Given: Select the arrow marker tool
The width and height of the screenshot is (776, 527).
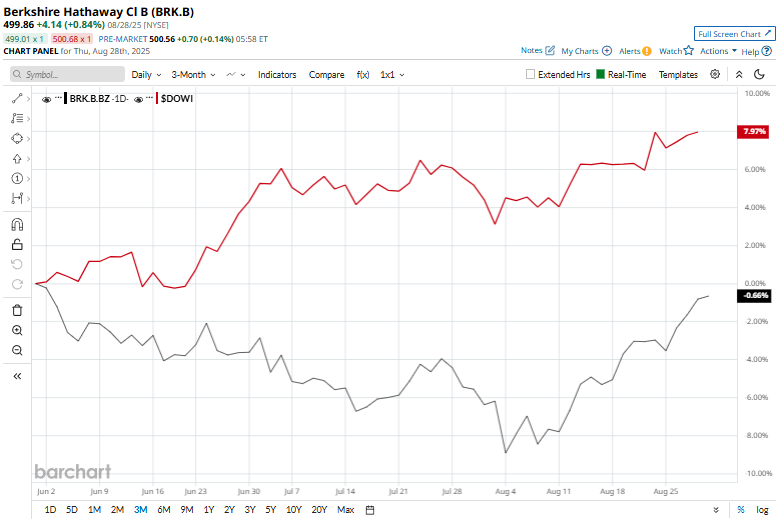Looking at the screenshot, I should tap(17, 159).
